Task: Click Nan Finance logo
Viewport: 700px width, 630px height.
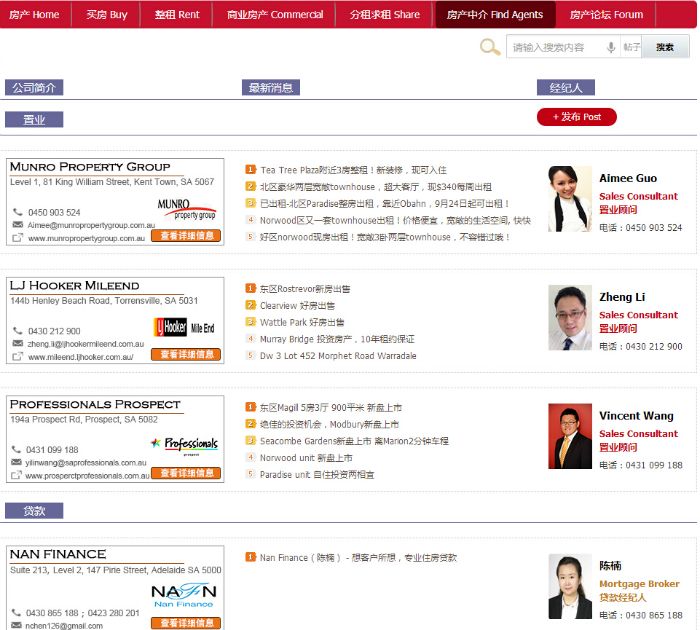Action: tap(183, 596)
